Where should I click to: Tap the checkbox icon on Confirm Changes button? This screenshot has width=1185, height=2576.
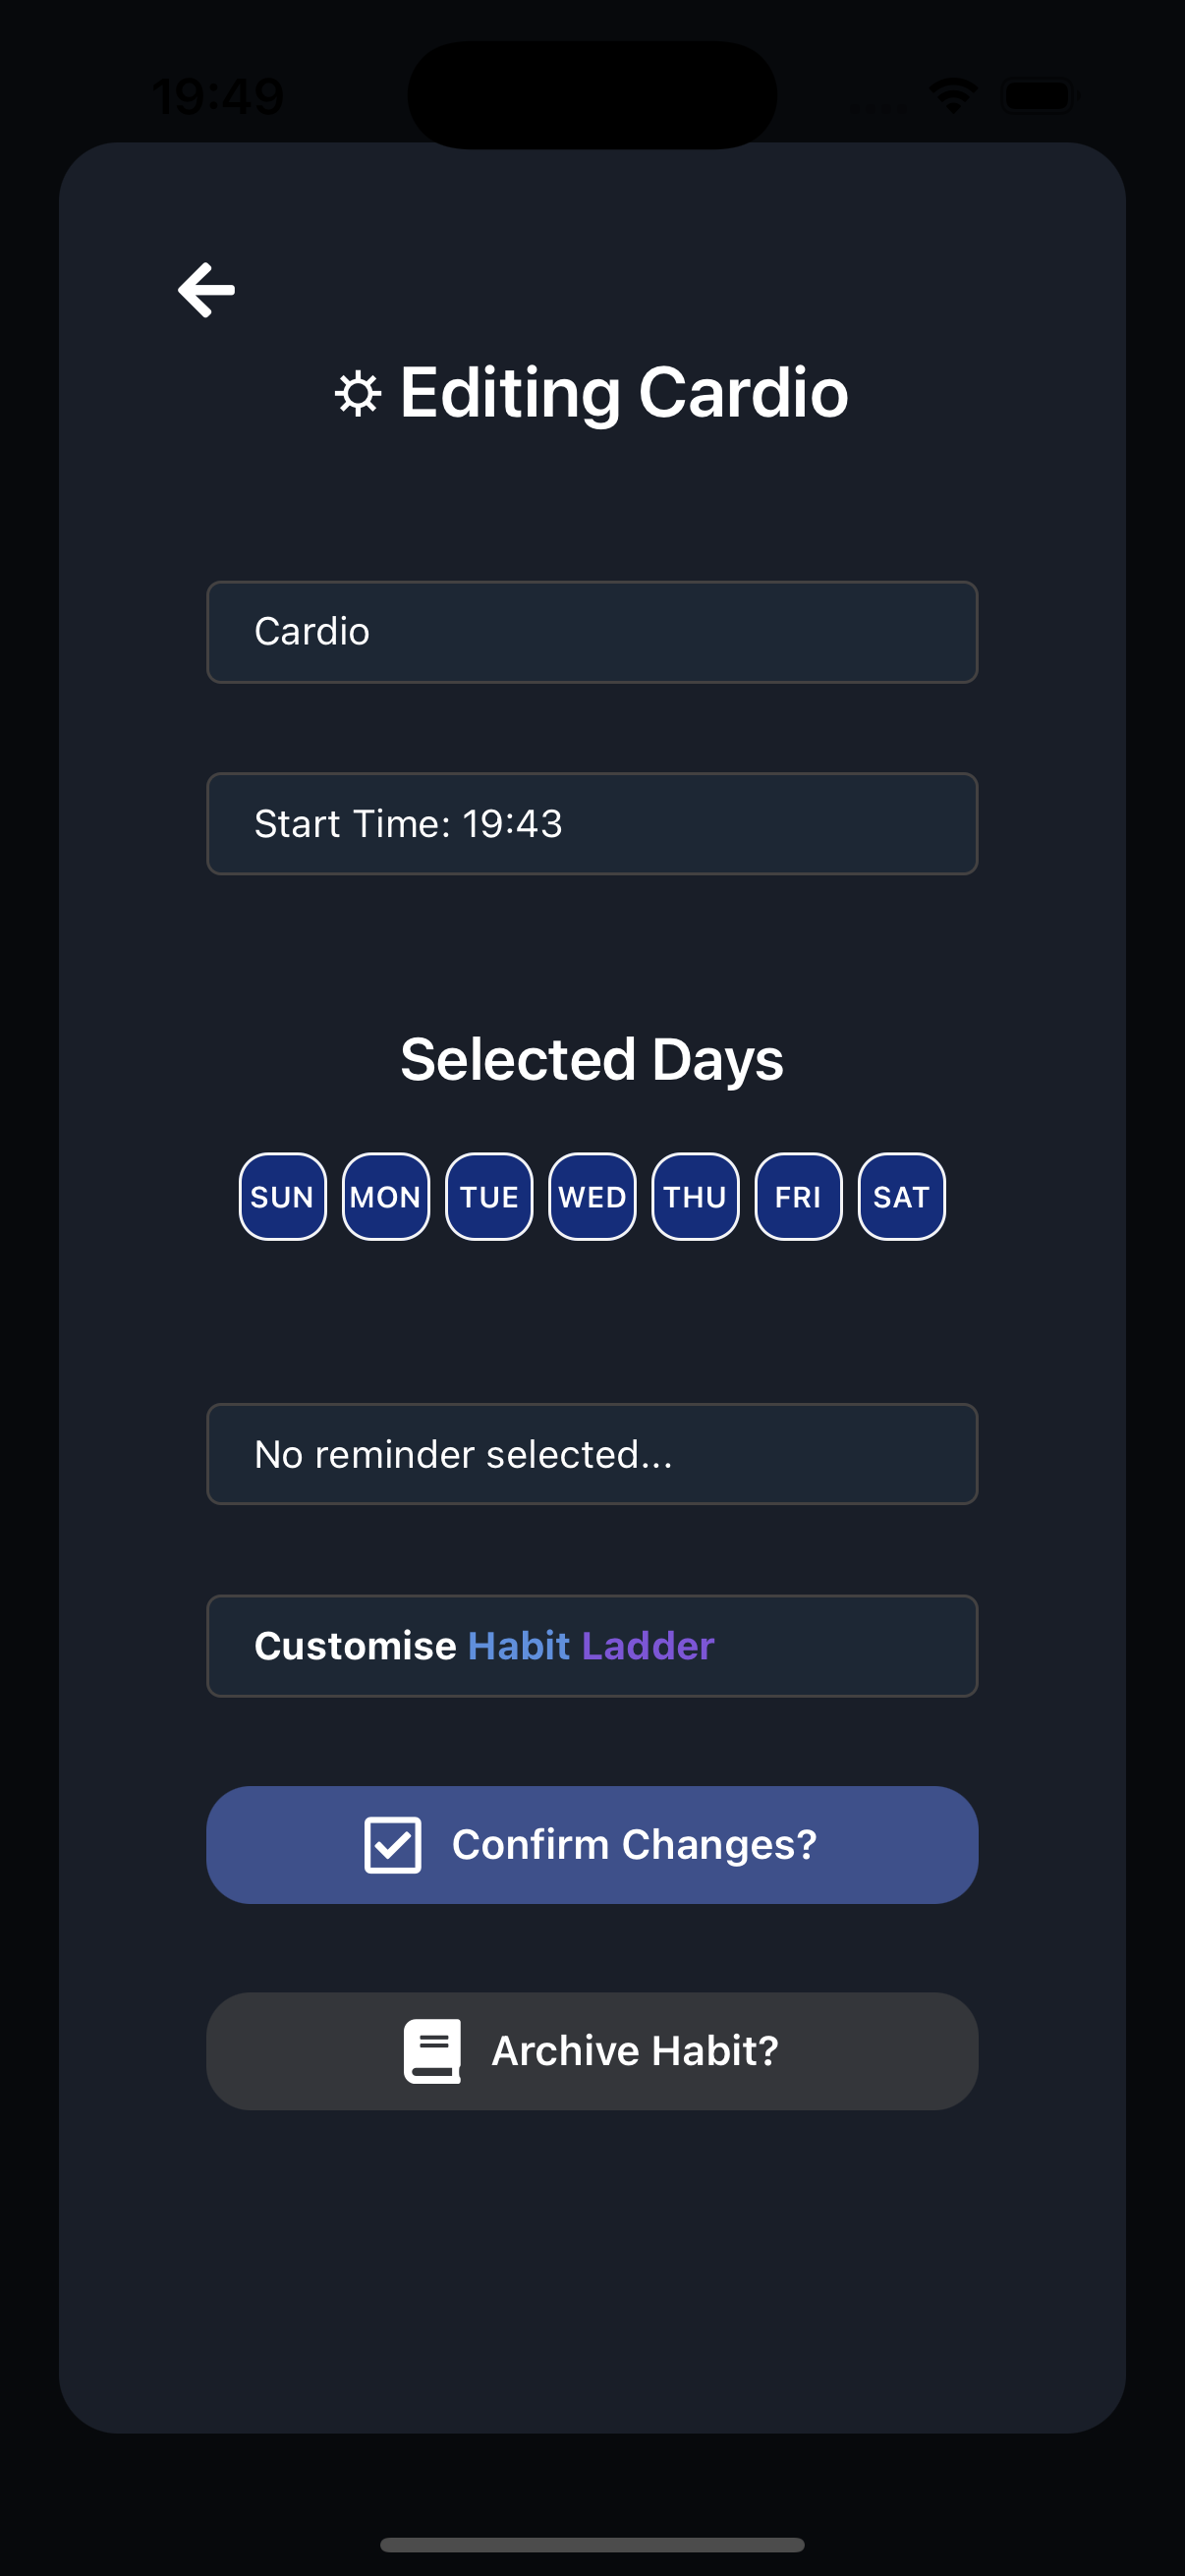(x=394, y=1843)
